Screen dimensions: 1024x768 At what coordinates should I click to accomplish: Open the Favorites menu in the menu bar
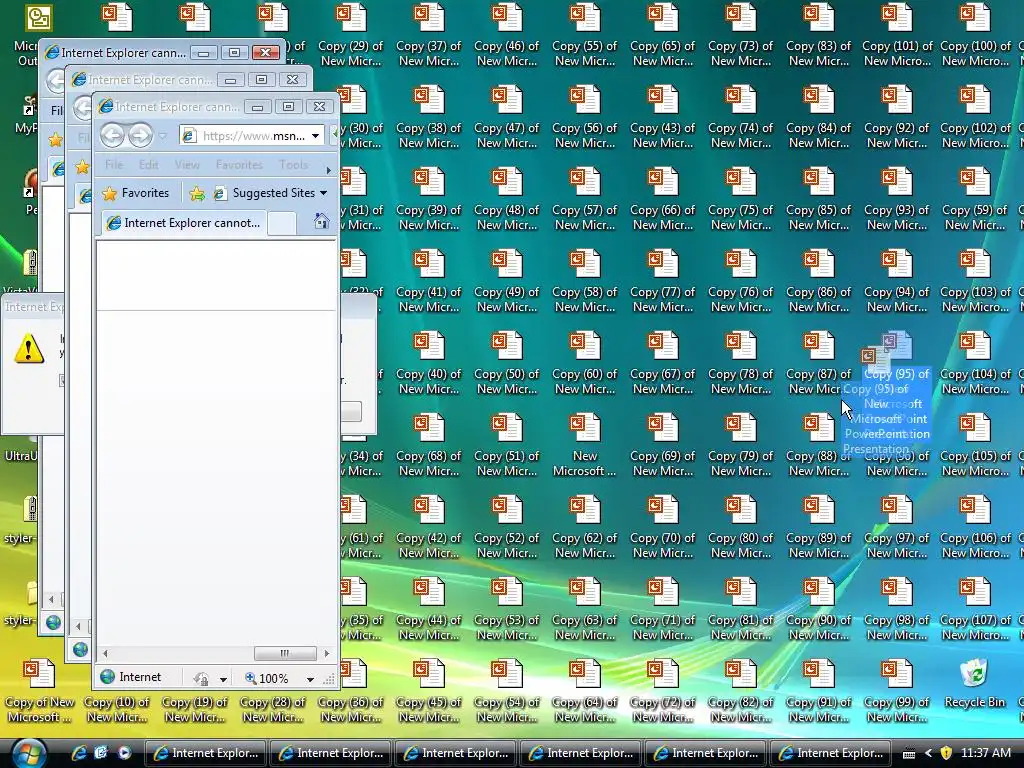[x=239, y=165]
